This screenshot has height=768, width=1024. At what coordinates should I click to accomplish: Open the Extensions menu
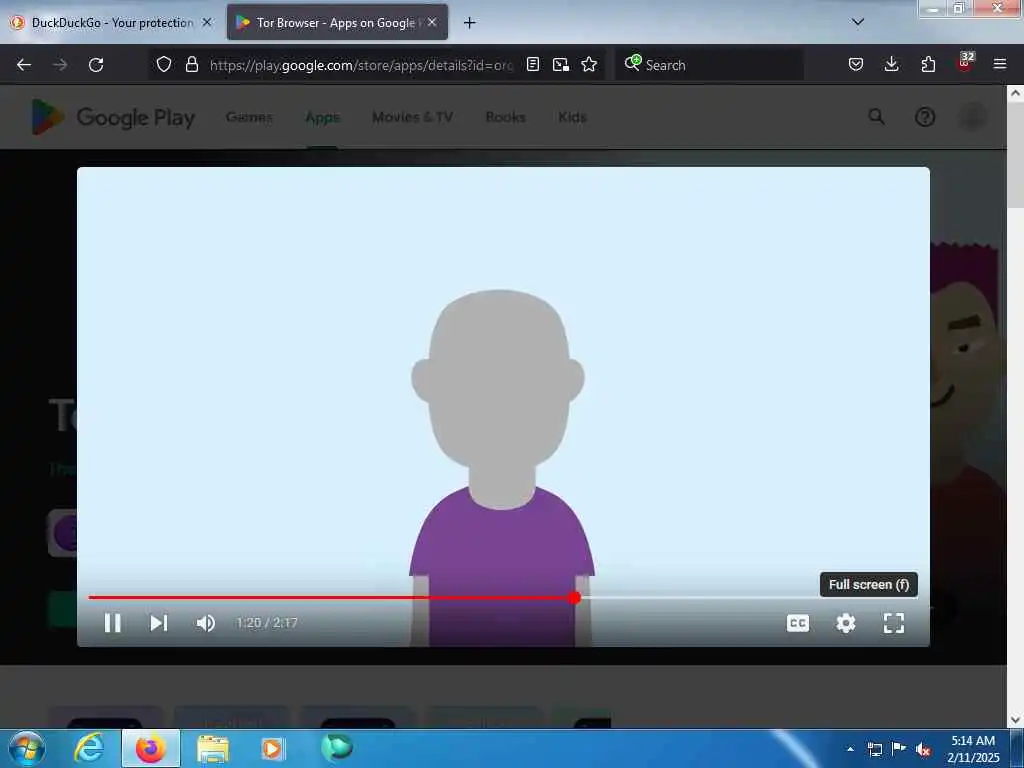pos(928,64)
